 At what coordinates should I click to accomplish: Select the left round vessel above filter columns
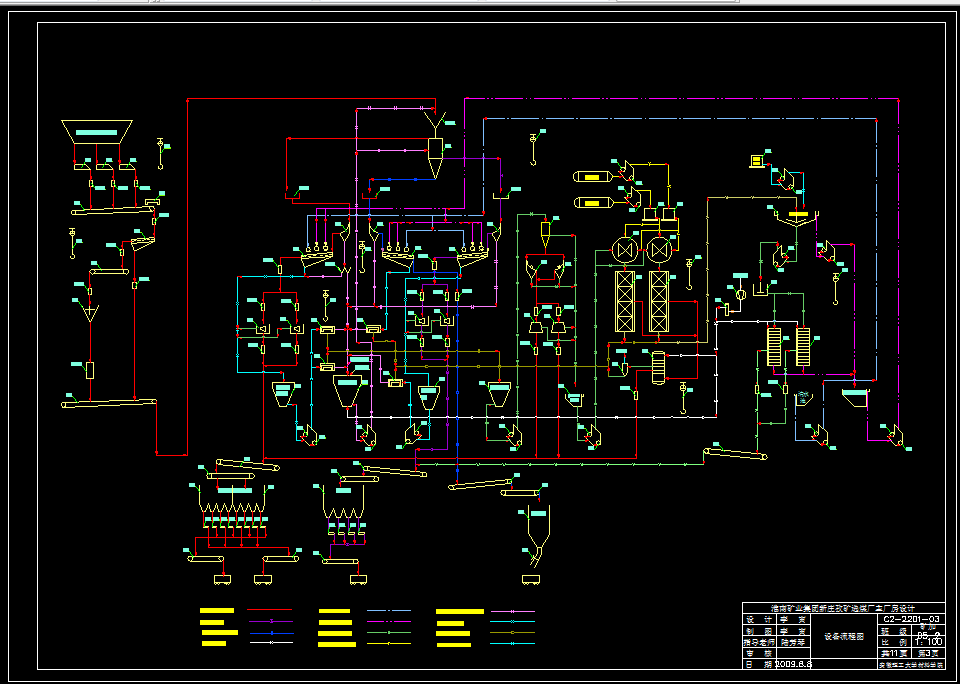624,250
